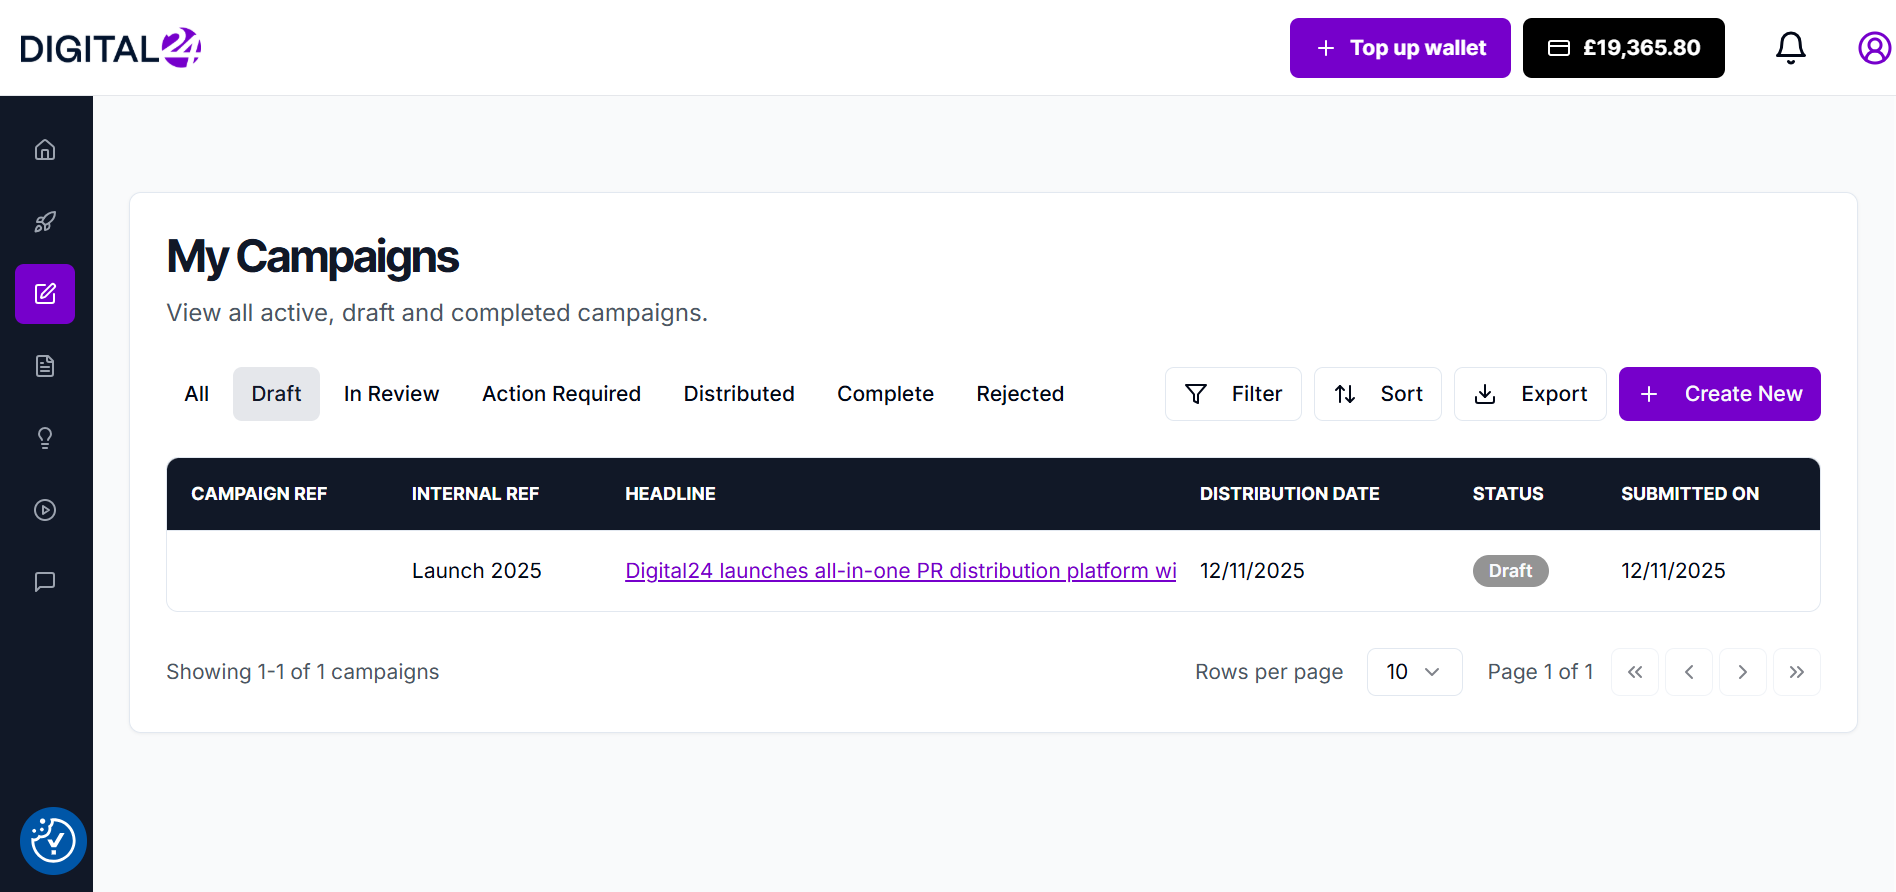
Task: Open the Sort options
Action: pyautogui.click(x=1377, y=394)
